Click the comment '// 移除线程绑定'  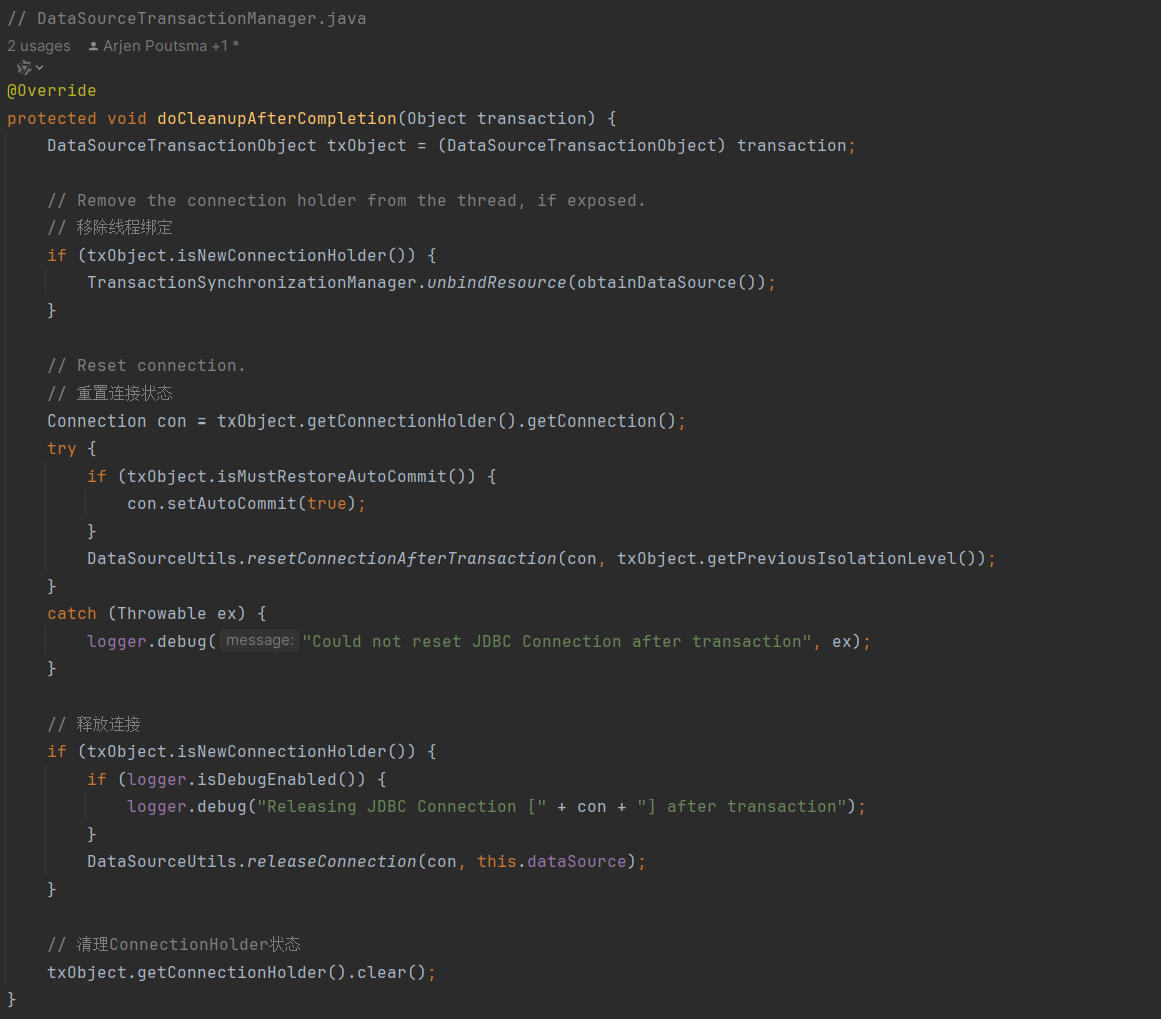[110, 227]
